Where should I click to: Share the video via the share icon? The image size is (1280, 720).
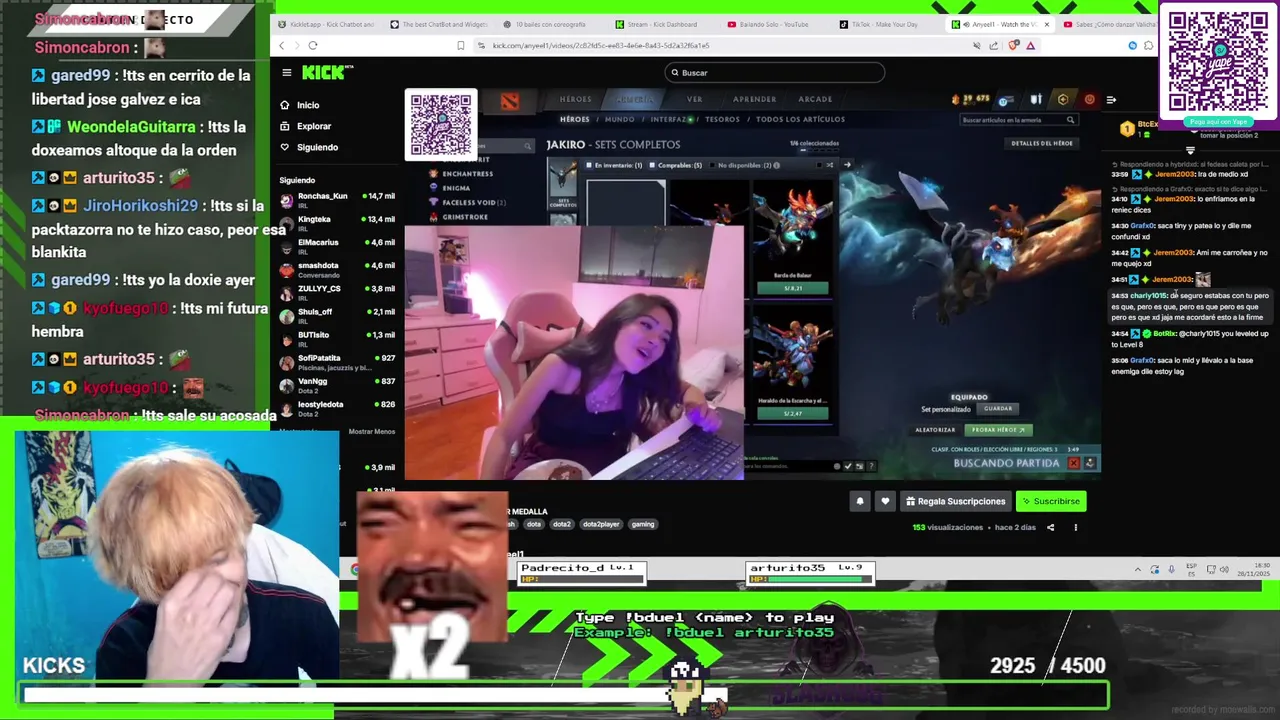(1050, 527)
